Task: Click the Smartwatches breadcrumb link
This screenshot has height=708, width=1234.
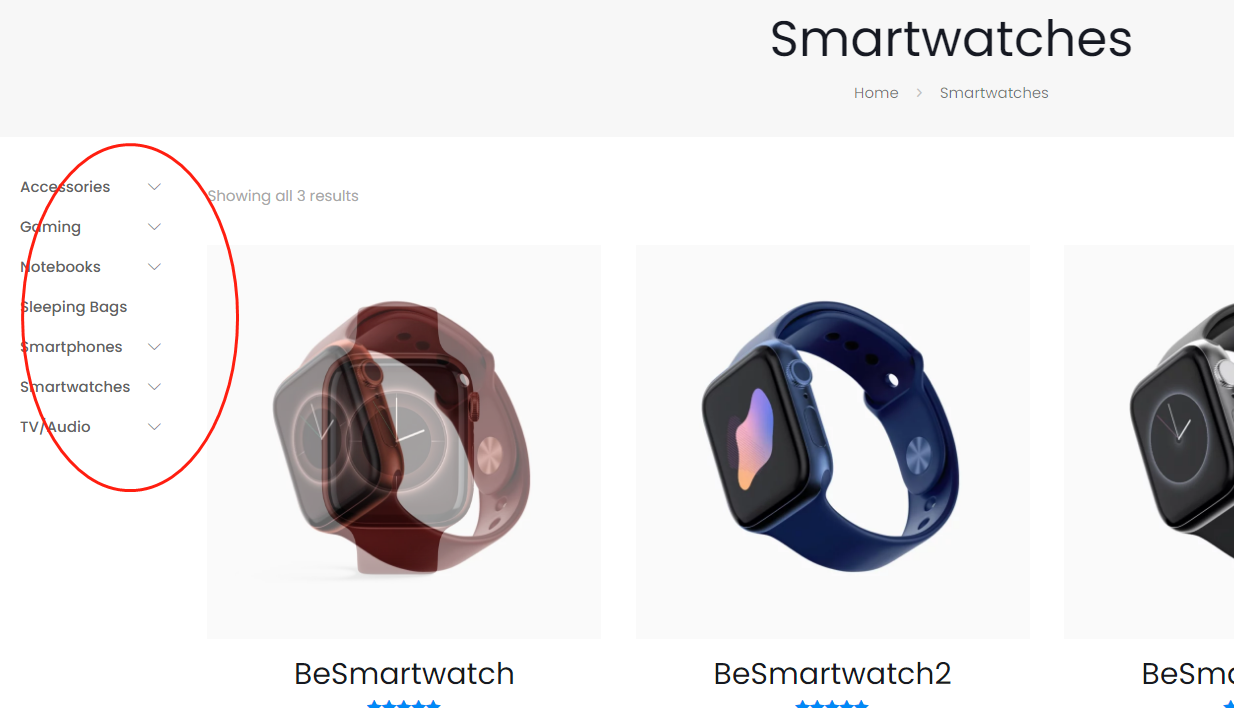Action: click(x=994, y=93)
